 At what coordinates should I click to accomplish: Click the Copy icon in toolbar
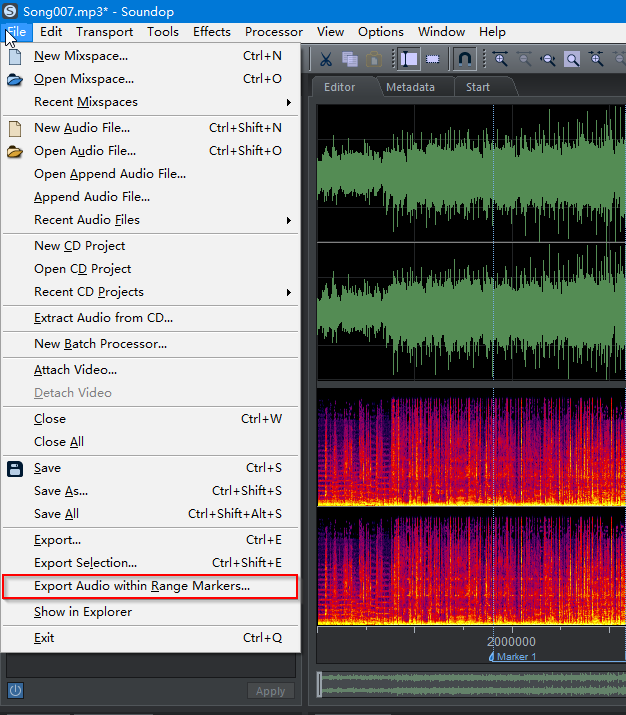pyautogui.click(x=349, y=59)
